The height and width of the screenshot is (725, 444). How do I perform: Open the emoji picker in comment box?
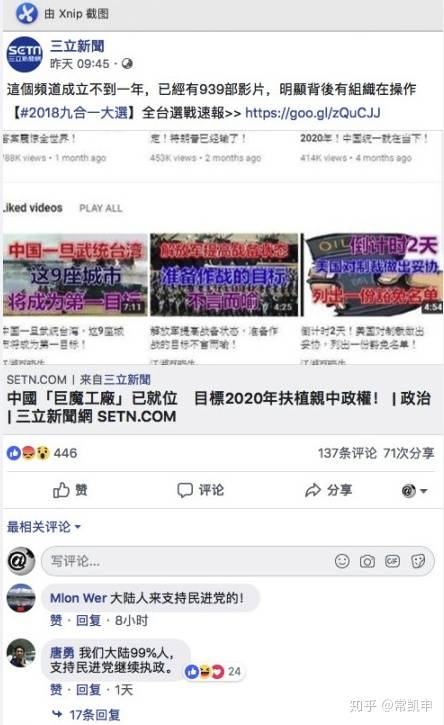click(342, 561)
